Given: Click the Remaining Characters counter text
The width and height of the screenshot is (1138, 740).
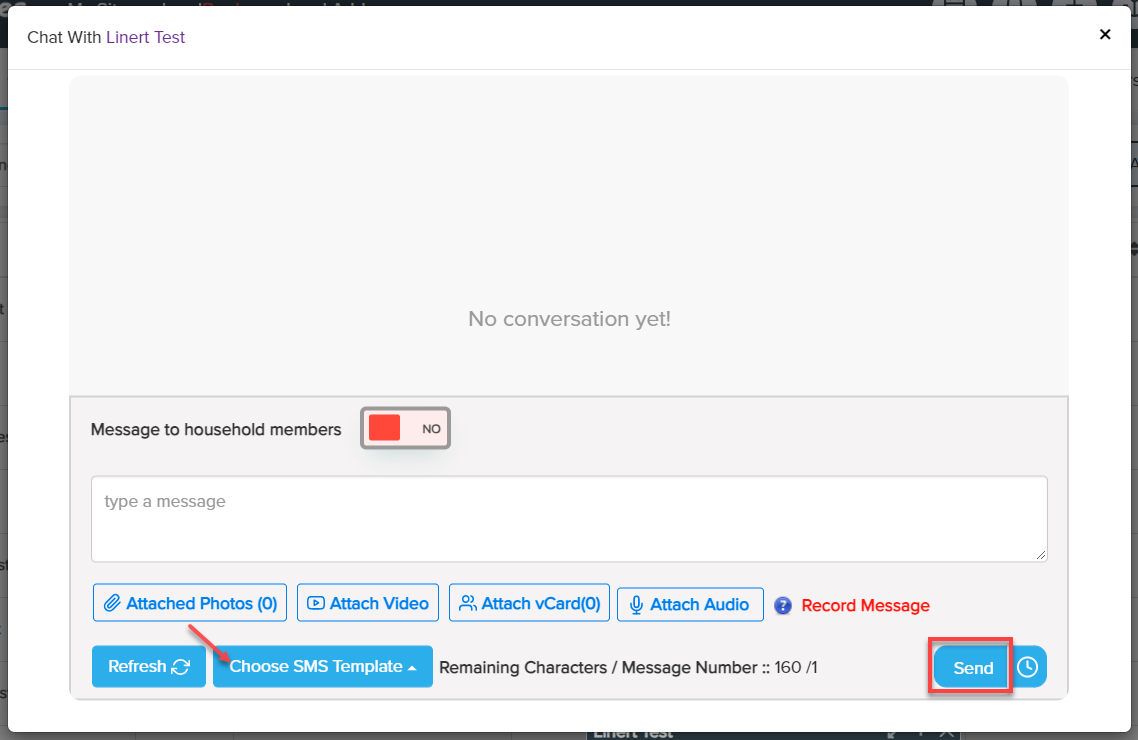Looking at the screenshot, I should [628, 667].
